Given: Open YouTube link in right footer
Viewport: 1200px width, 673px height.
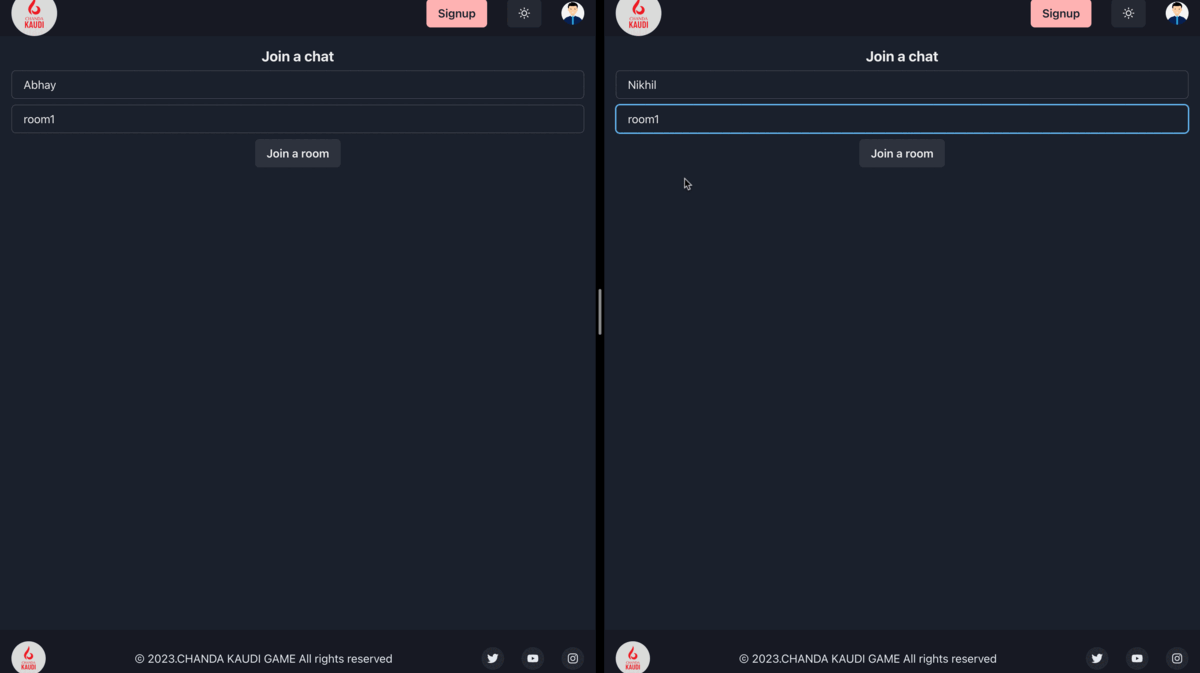Looking at the screenshot, I should pyautogui.click(x=1137, y=658).
